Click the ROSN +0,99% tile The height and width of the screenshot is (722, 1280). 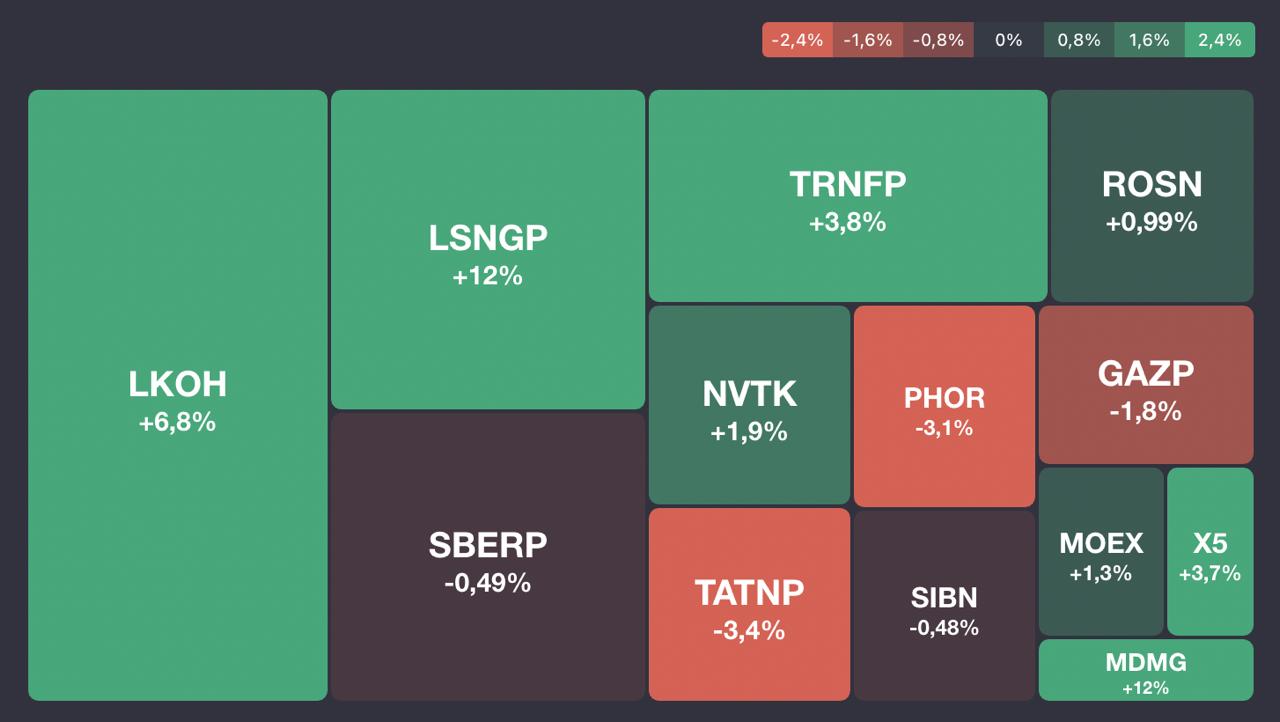tap(1151, 196)
